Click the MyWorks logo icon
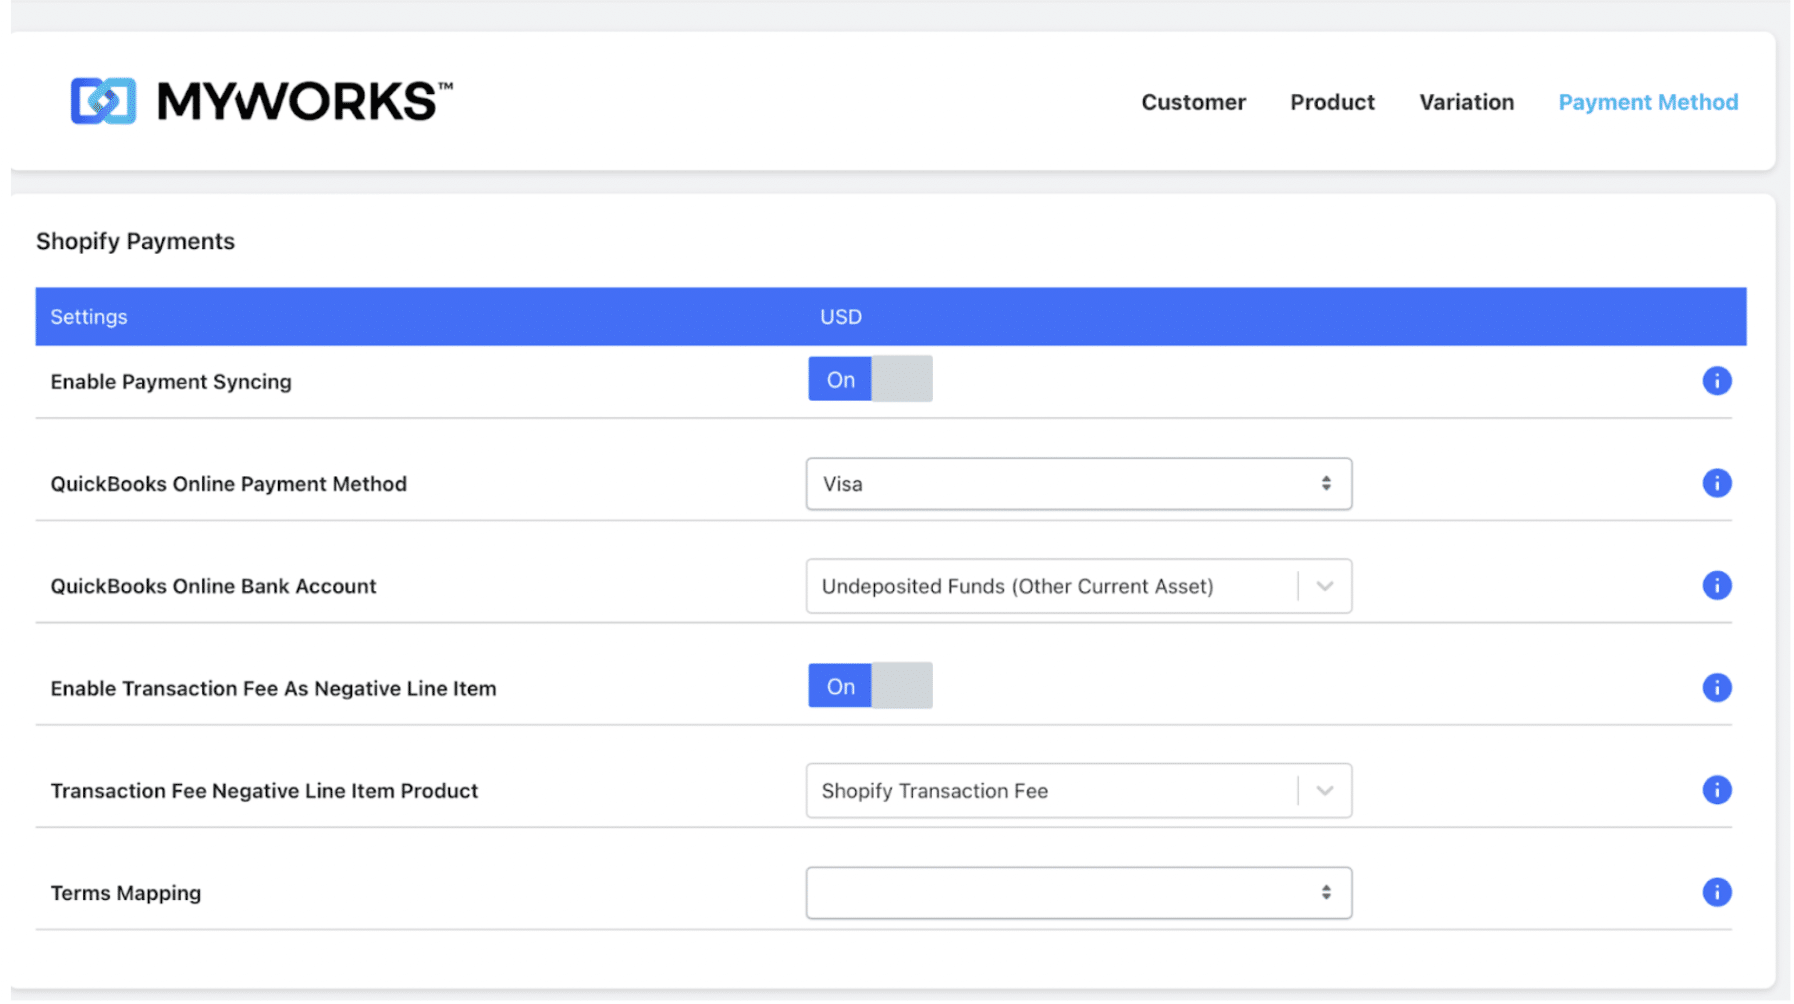 103,100
